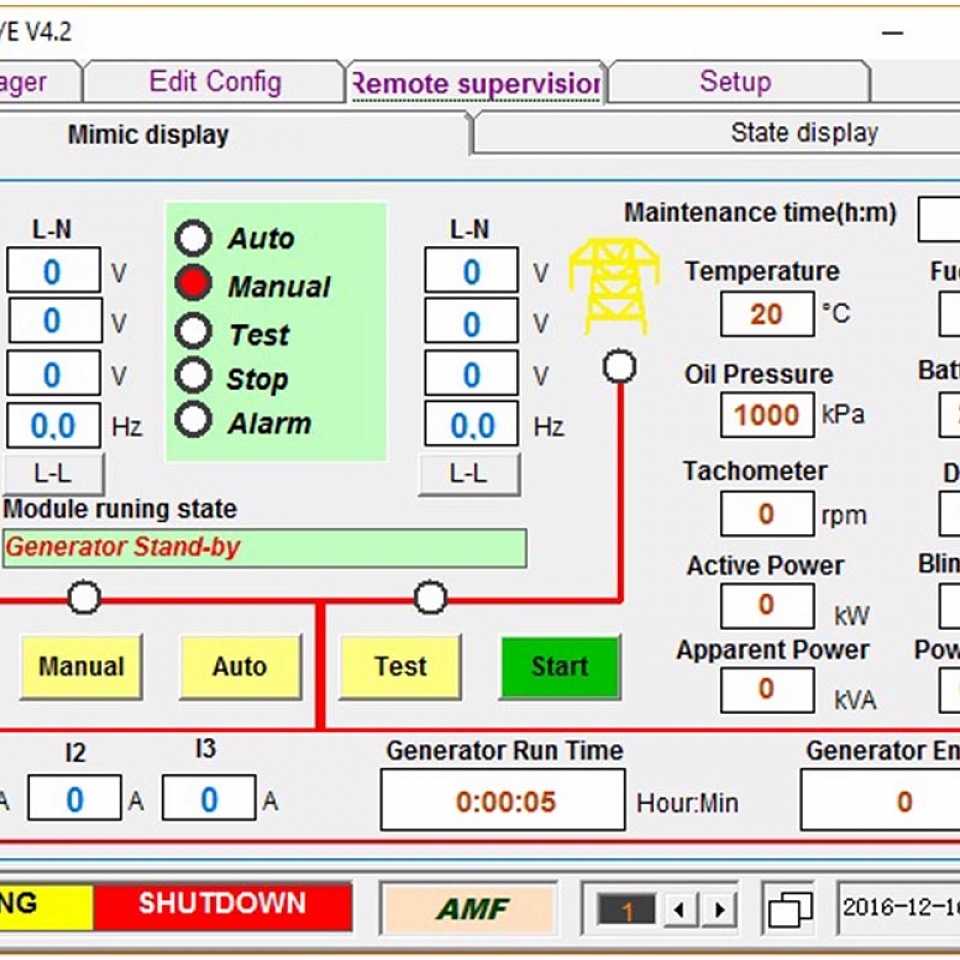Viewport: 960px width, 960px height.
Task: Click the cascade windows icon in status bar
Action: [x=789, y=908]
